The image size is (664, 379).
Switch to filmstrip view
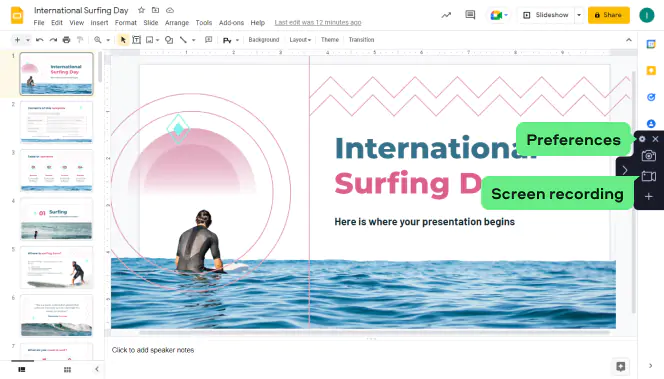tap(22, 370)
